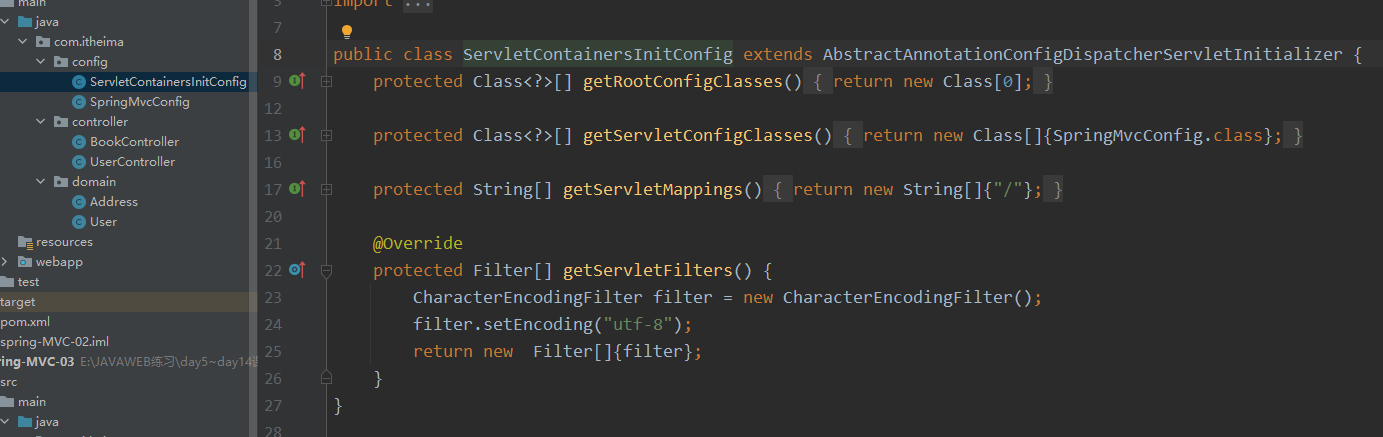Screen dimensions: 1383x437
Task: Click the implements gutter icon on line 9
Action: (x=297, y=81)
